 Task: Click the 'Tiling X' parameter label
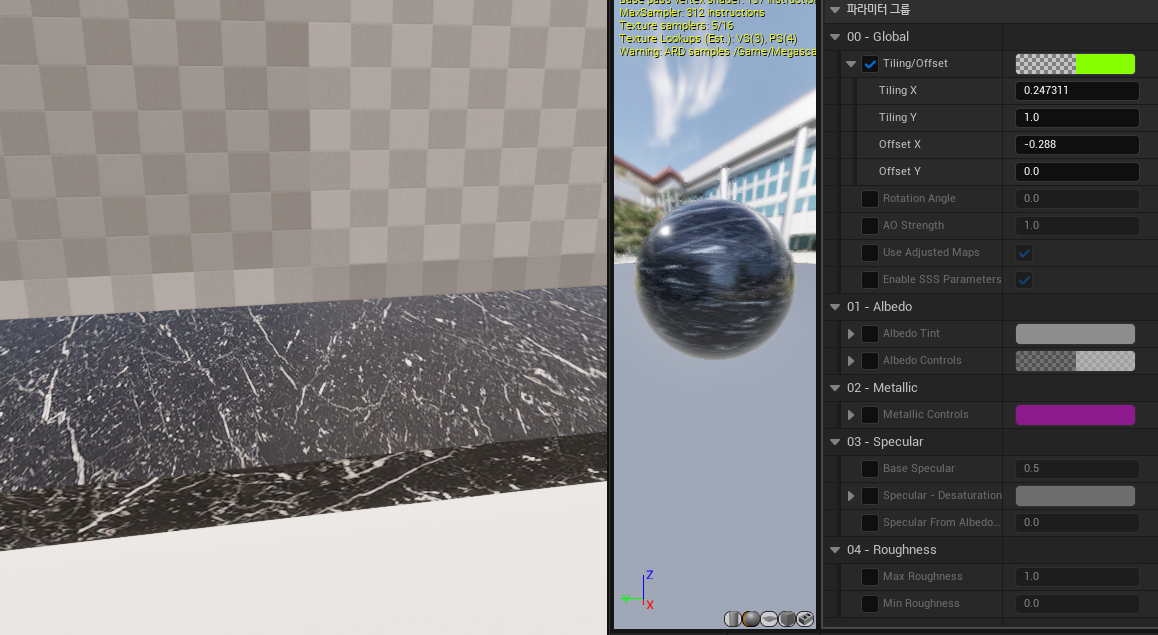(x=897, y=90)
